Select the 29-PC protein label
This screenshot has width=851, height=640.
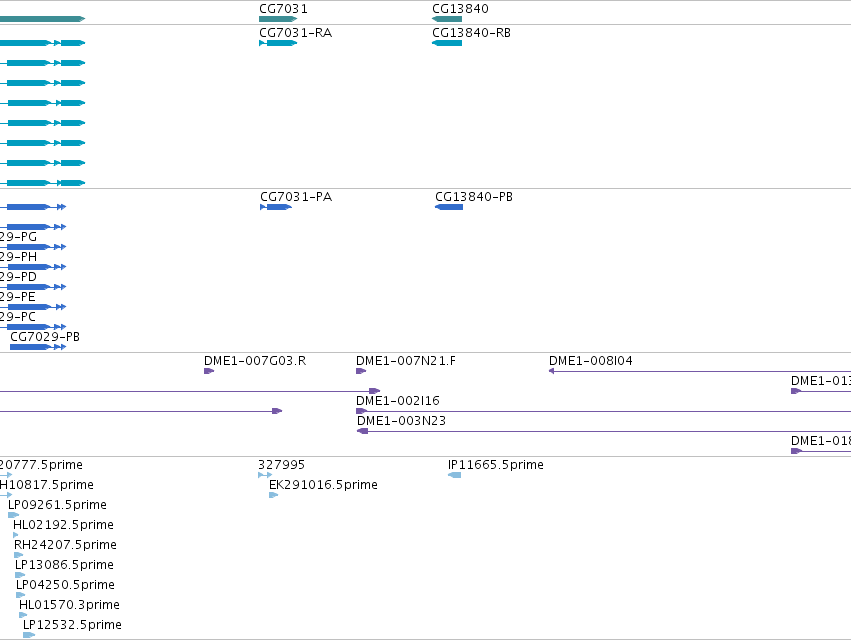point(18,317)
